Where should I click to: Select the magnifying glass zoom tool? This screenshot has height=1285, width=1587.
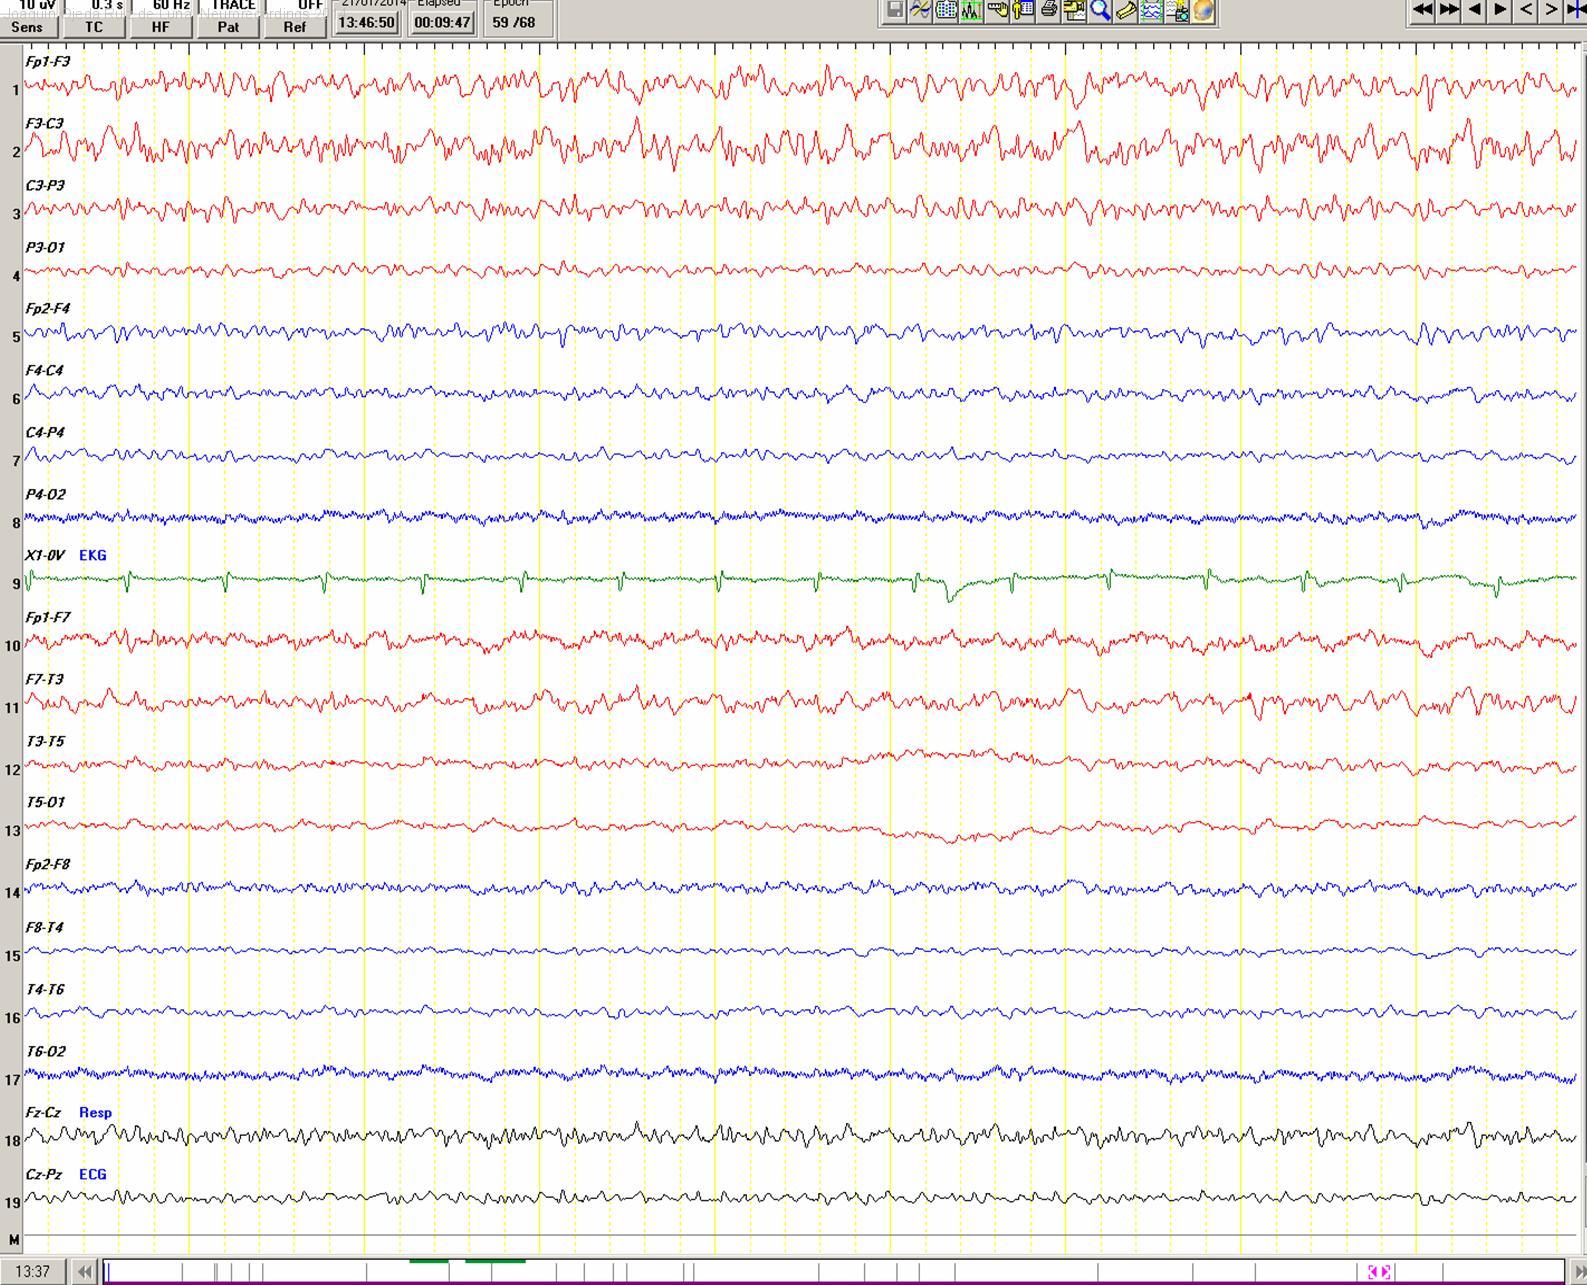tap(1100, 11)
